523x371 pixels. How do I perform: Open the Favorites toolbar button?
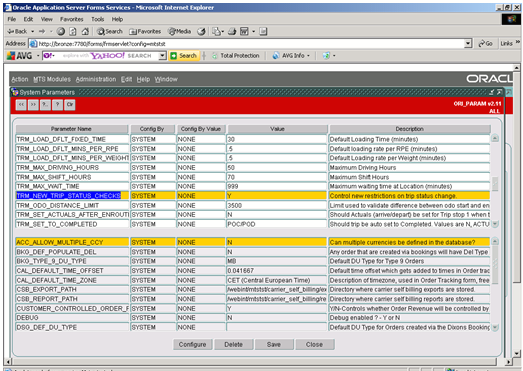tap(145, 31)
